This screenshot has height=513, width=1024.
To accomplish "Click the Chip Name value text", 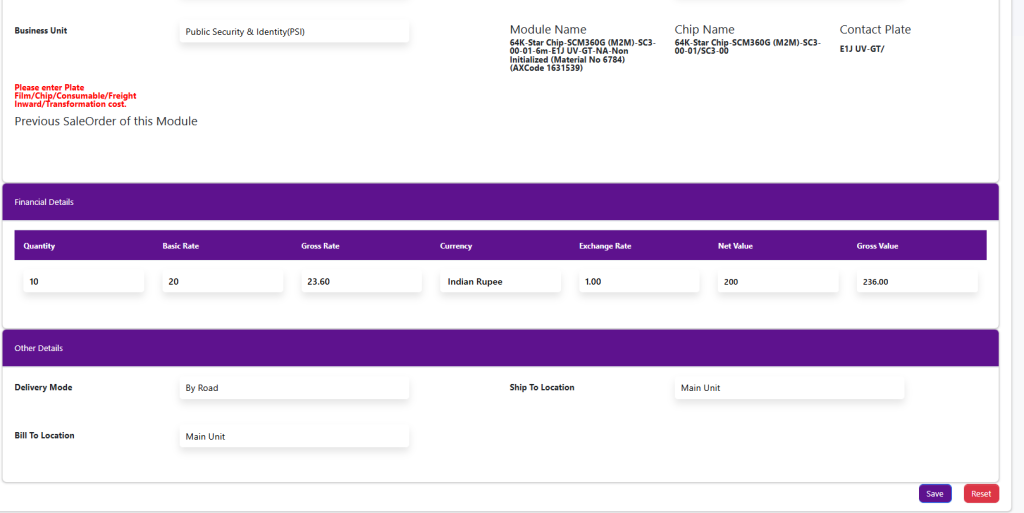I will tap(747, 47).
